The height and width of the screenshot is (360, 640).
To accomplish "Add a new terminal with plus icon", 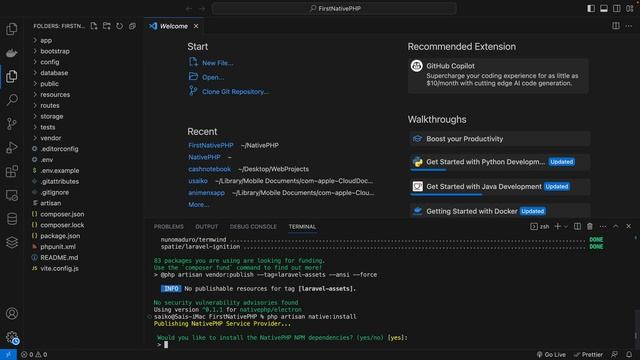I will [557, 226].
